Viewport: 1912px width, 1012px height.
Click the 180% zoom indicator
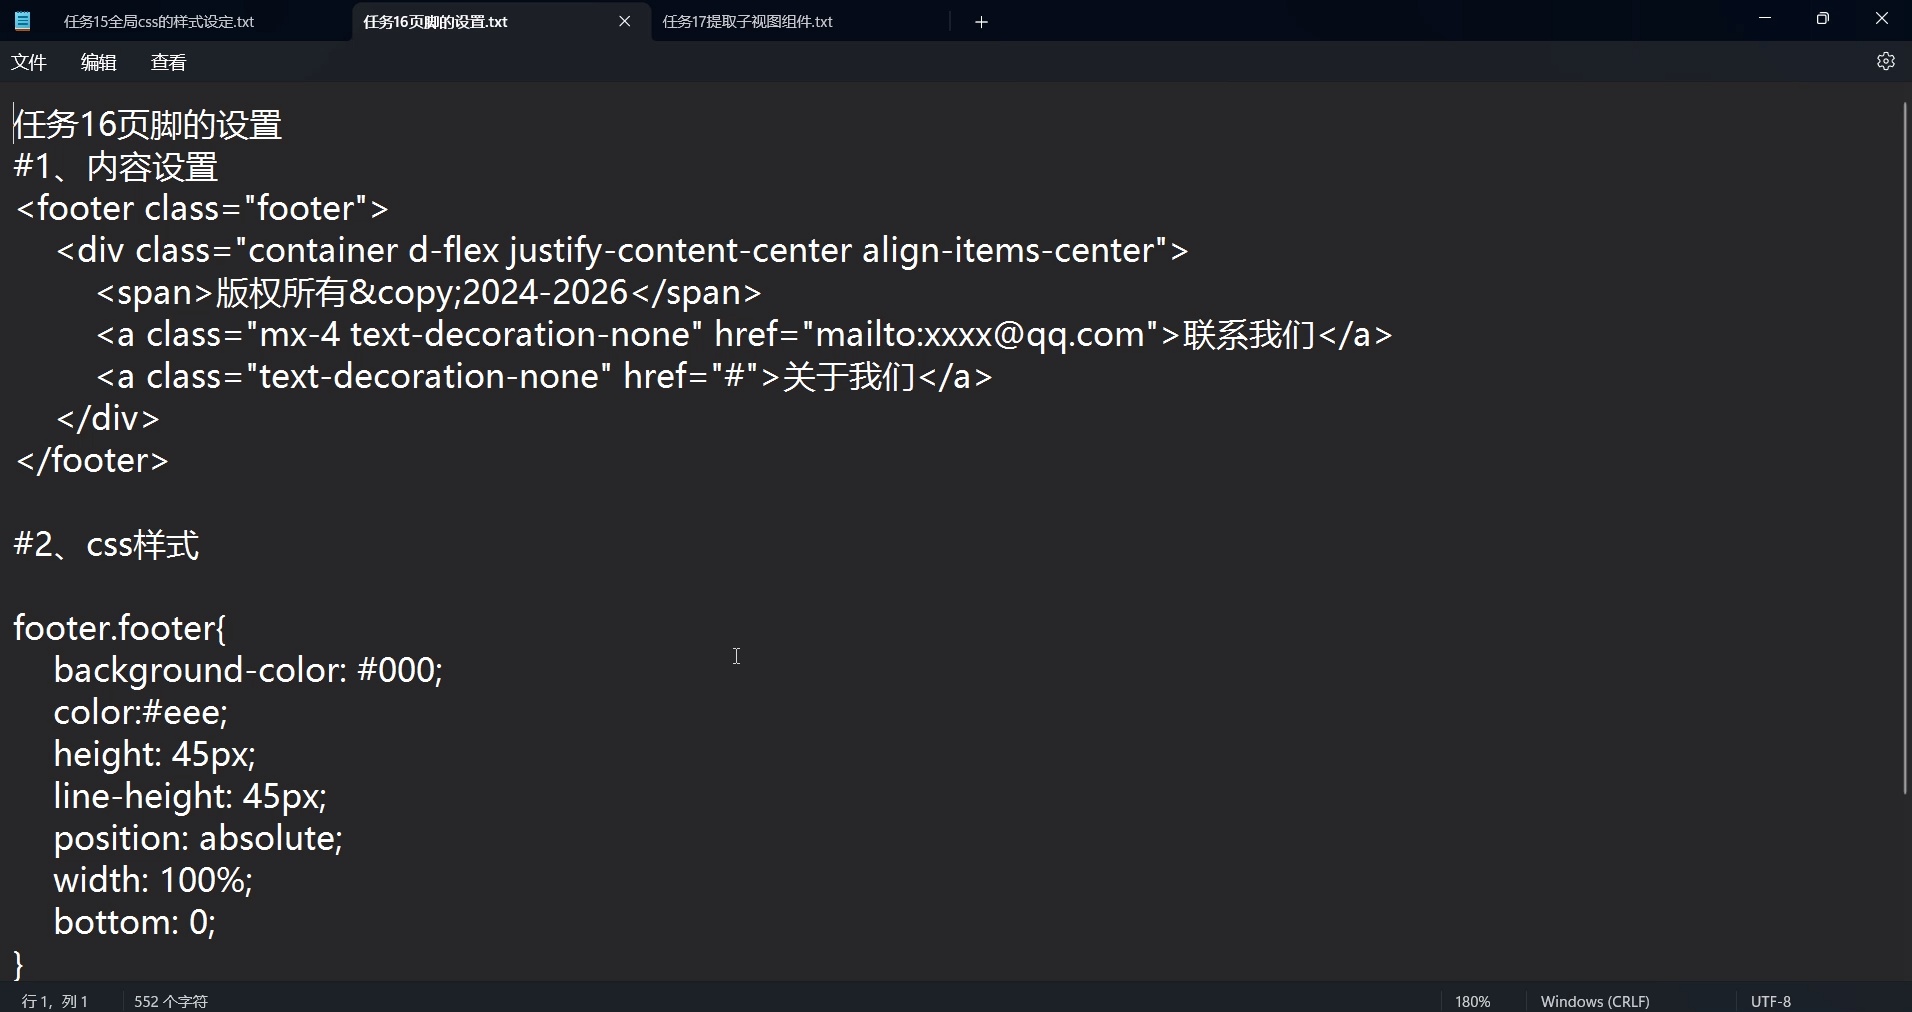[1471, 1000]
